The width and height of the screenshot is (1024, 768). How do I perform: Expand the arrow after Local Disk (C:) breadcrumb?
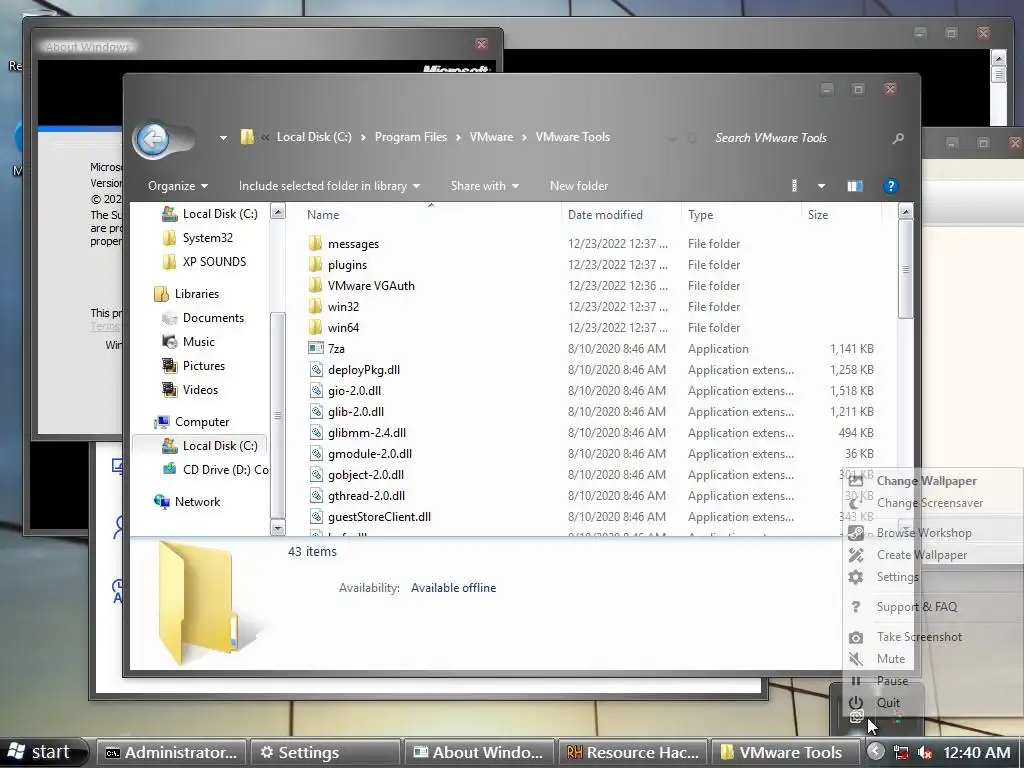tap(362, 137)
